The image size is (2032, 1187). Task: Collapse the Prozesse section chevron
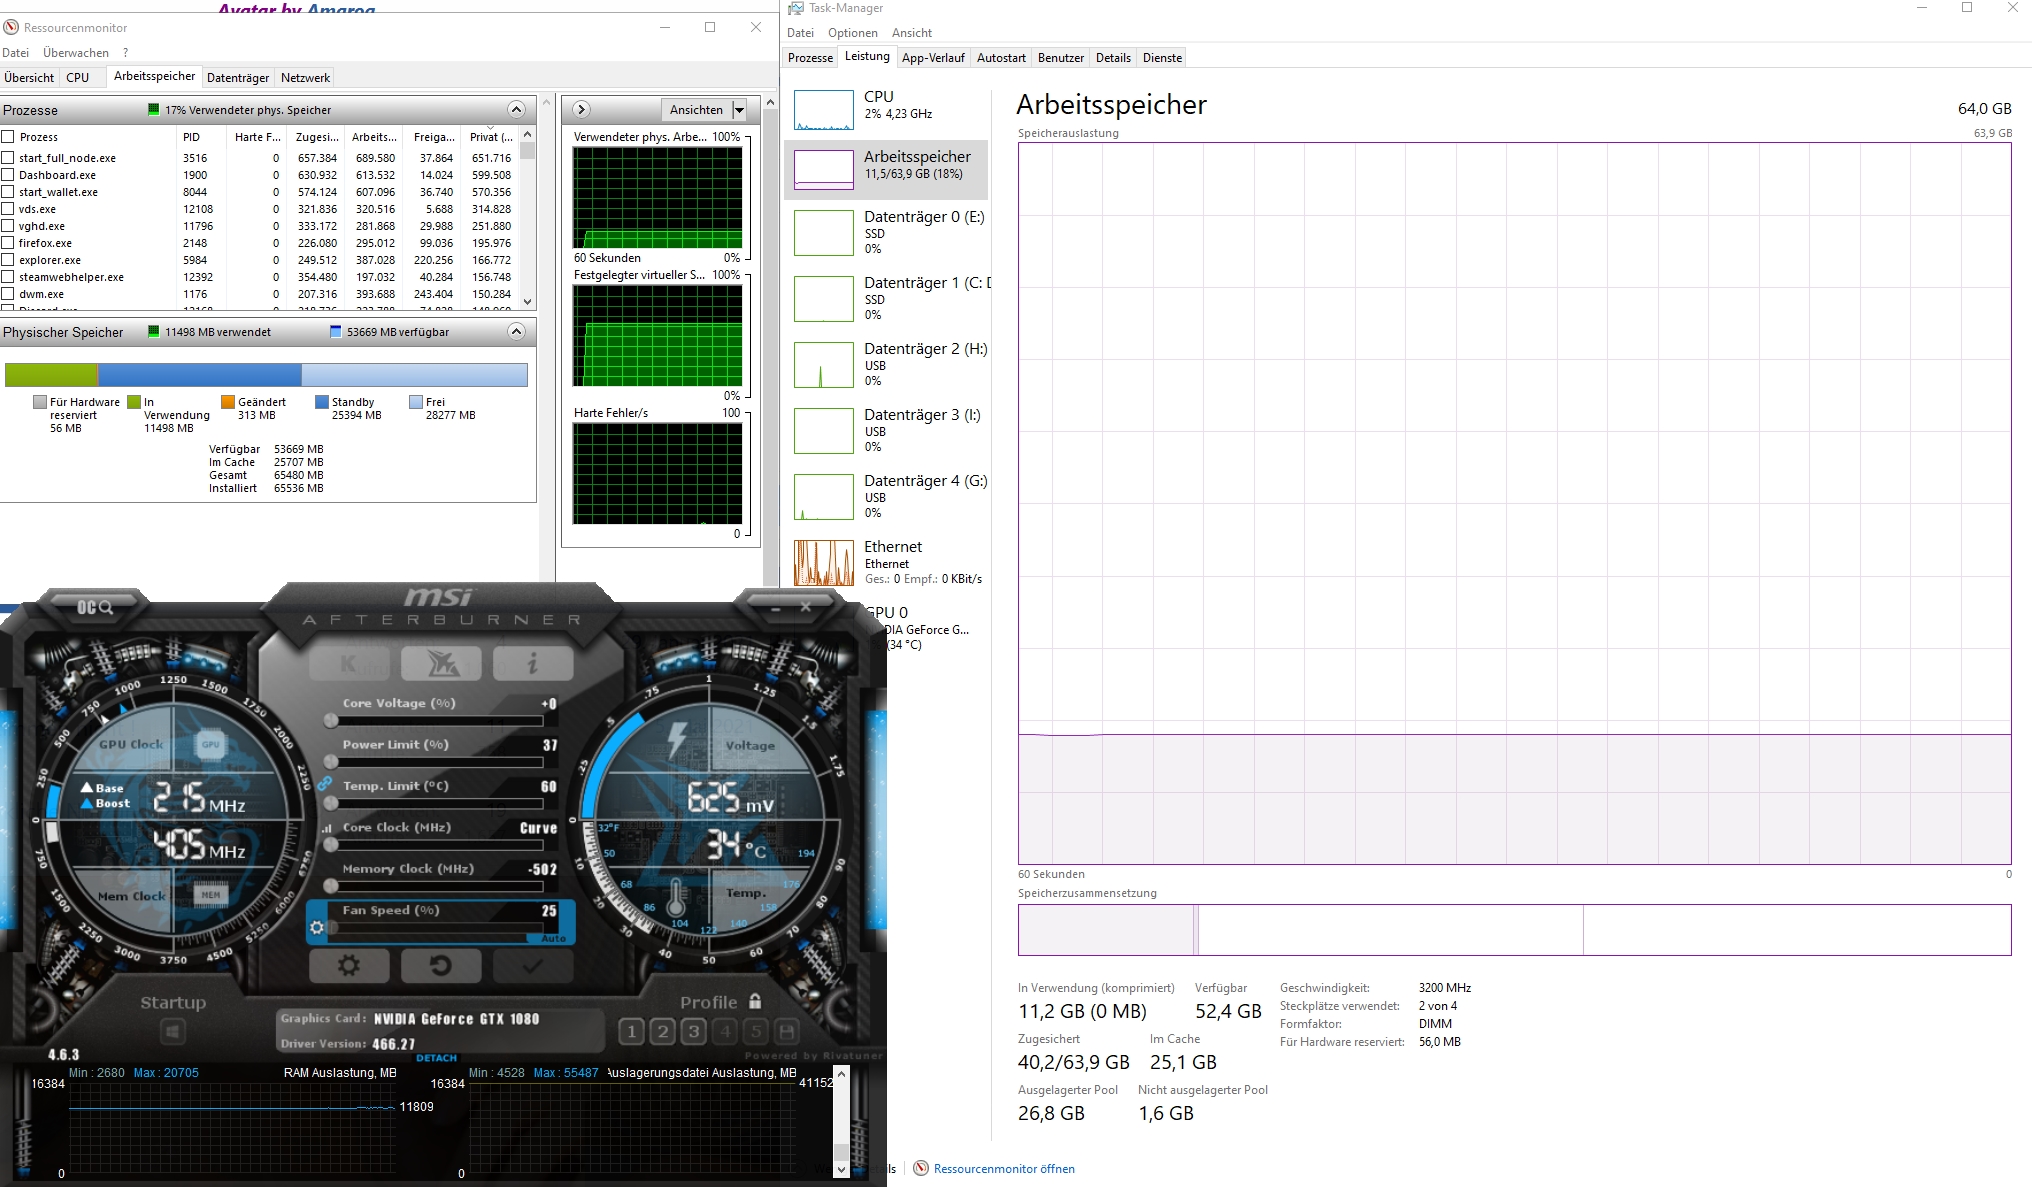pyautogui.click(x=516, y=109)
